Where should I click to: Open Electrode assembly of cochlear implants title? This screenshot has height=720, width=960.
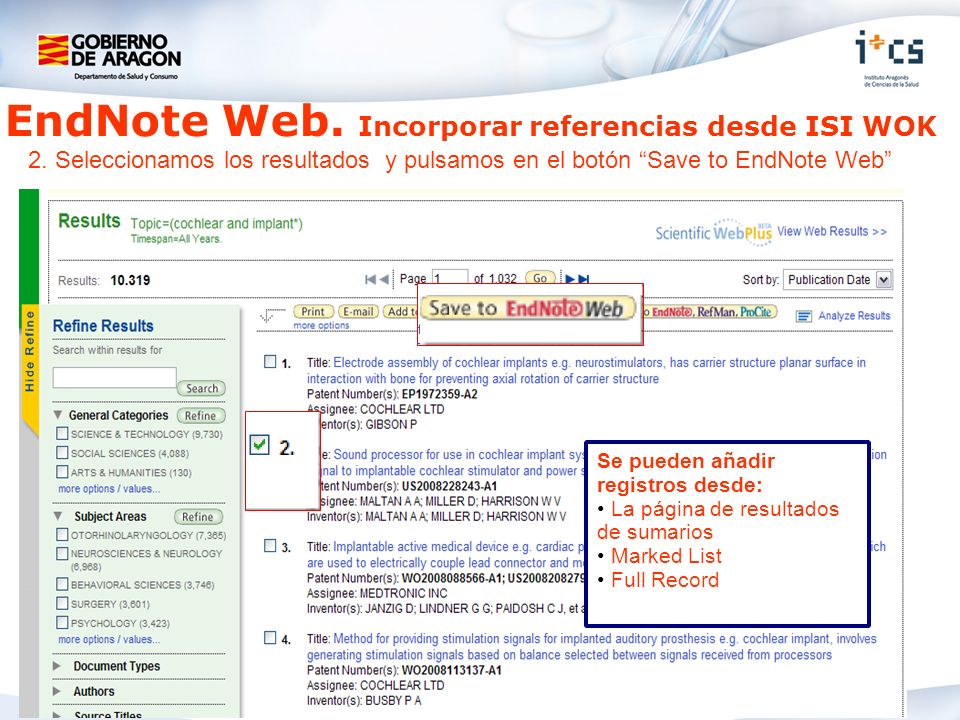(x=587, y=370)
